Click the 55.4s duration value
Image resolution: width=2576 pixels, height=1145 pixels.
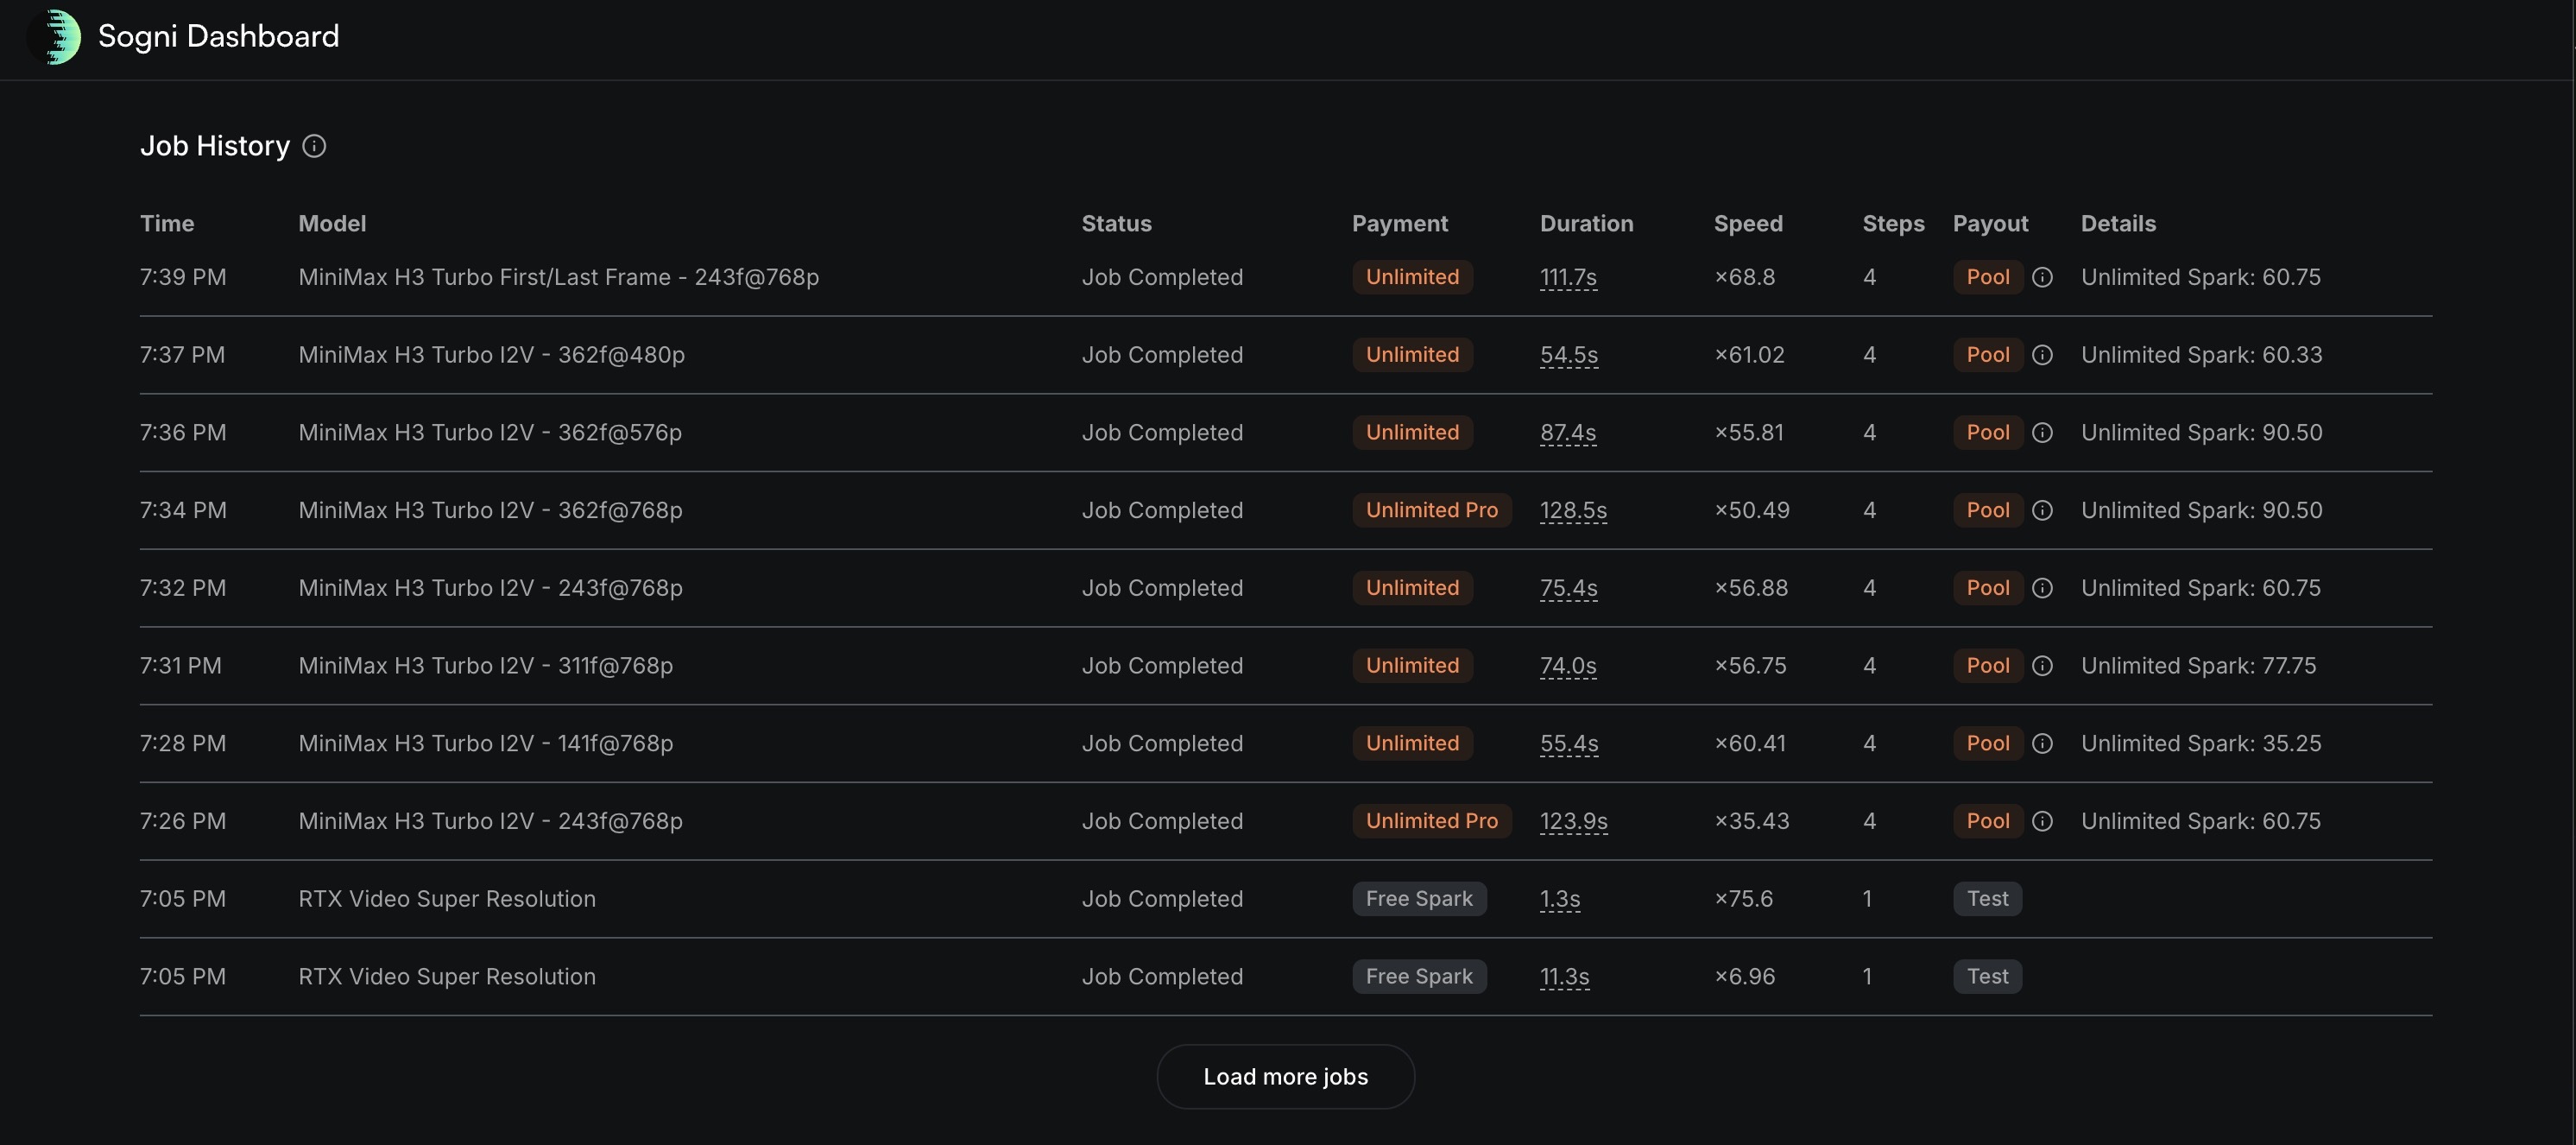[x=1569, y=743]
